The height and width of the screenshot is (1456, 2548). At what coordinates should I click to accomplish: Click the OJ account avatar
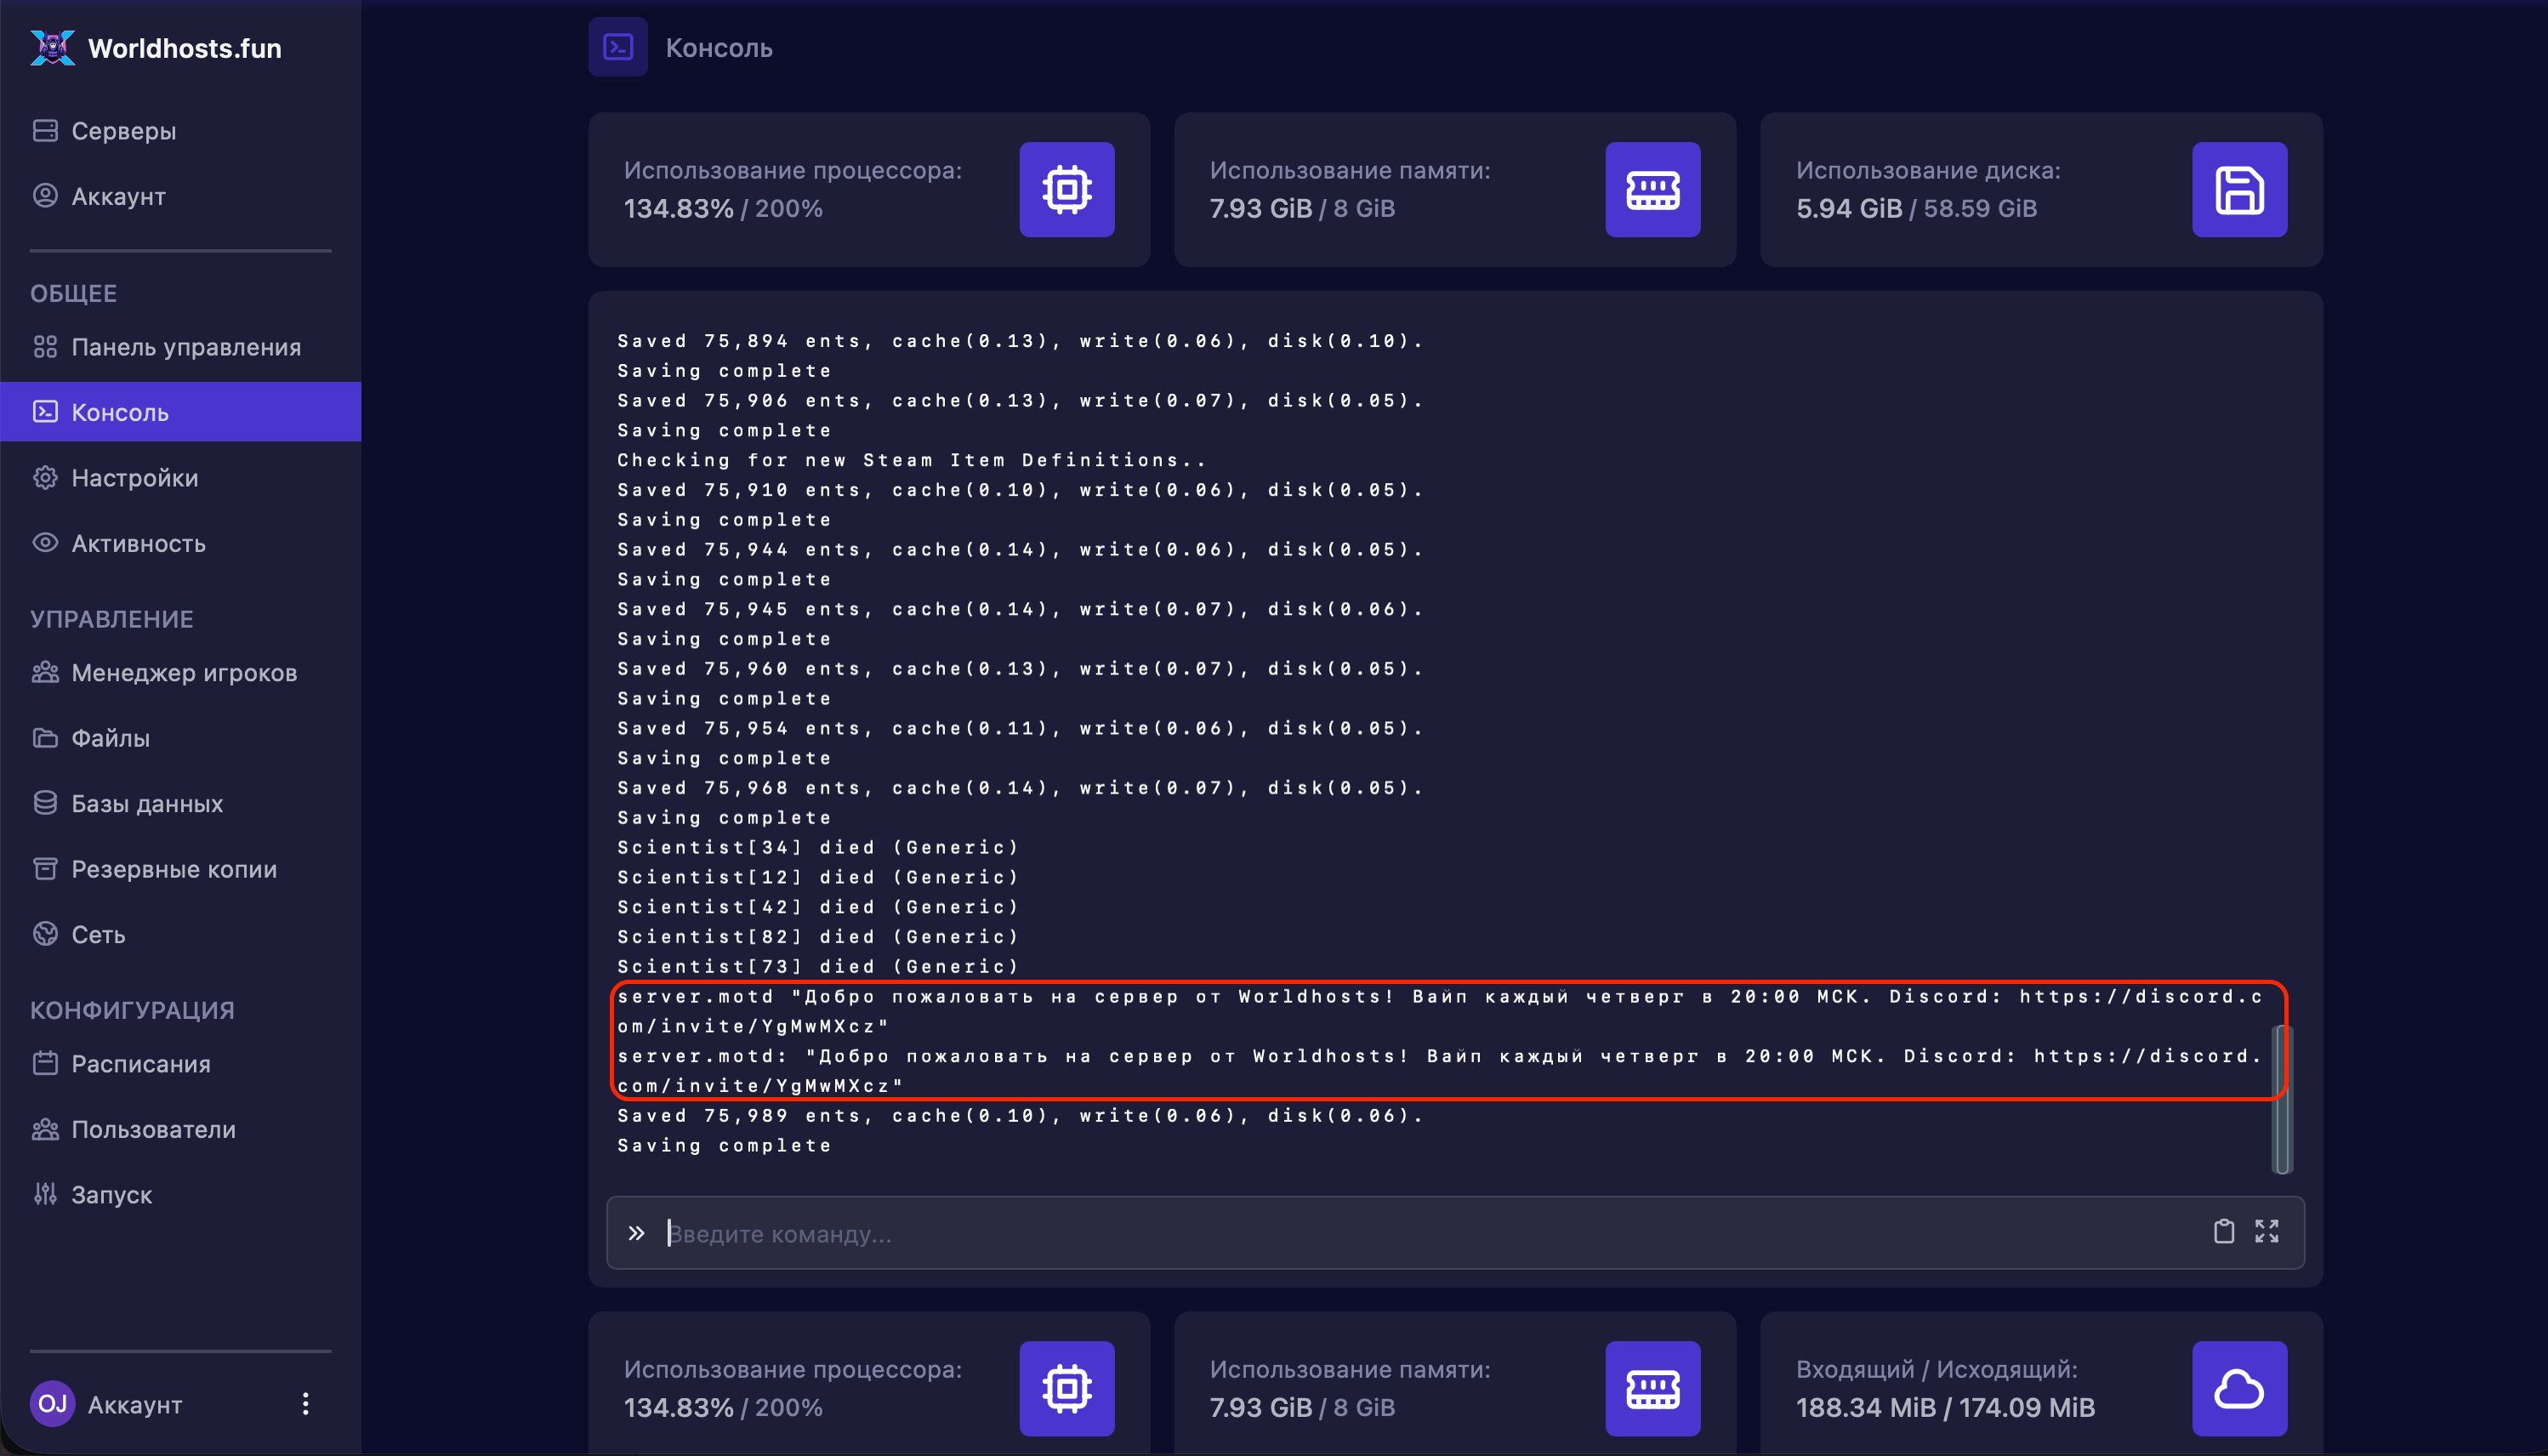click(x=52, y=1404)
